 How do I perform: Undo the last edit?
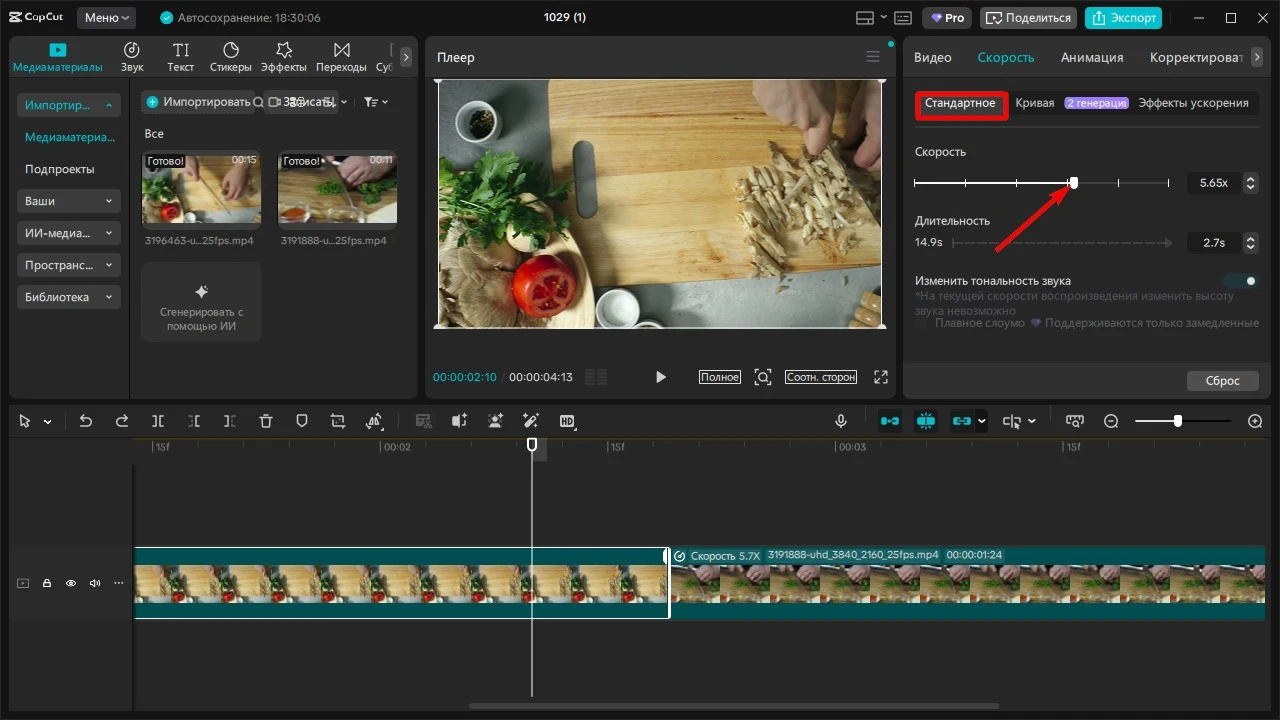86,421
